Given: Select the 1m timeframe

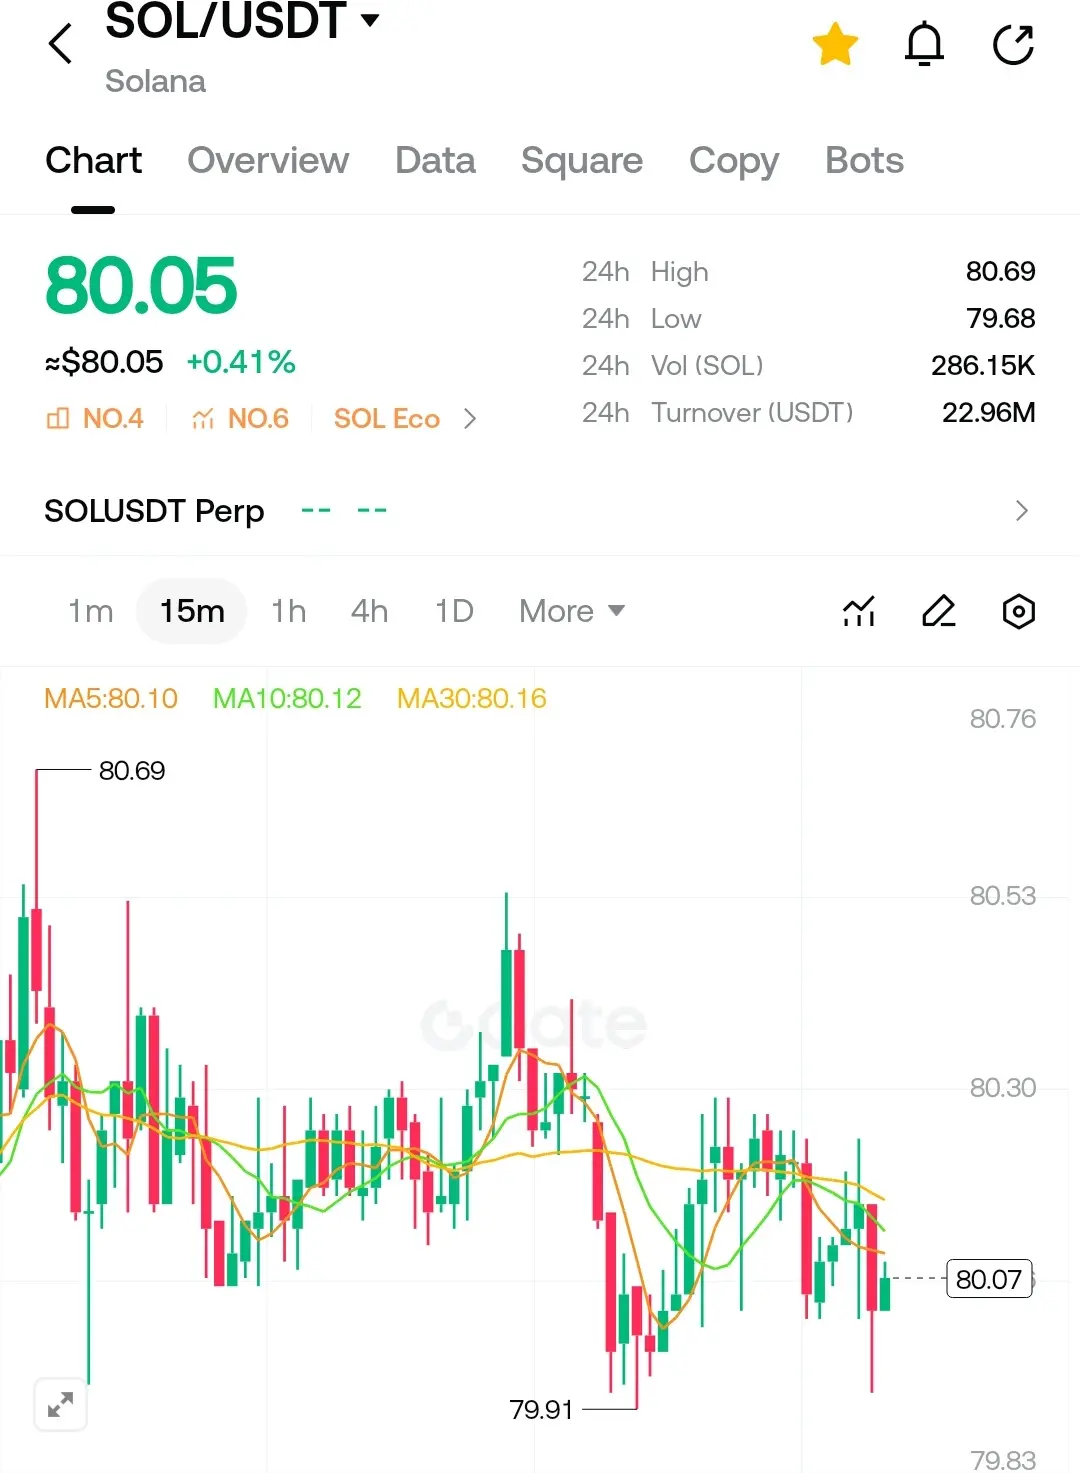Looking at the screenshot, I should coord(90,610).
